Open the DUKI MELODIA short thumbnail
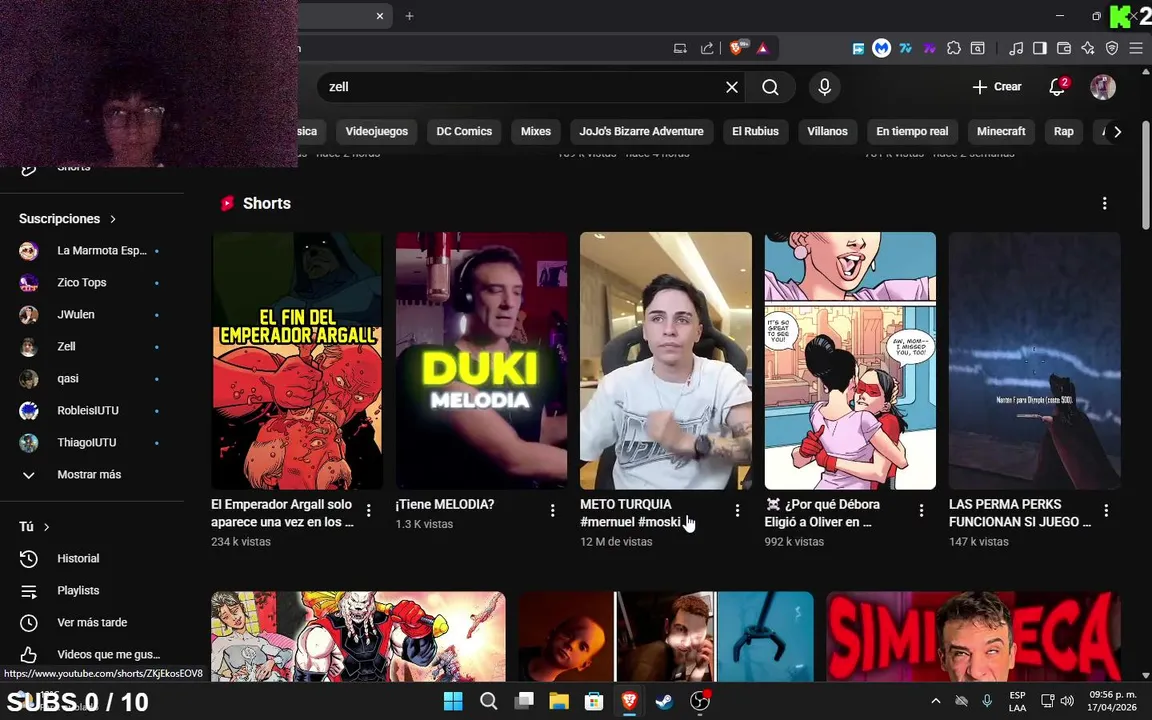Screen dimensions: 1152x720 [481, 361]
